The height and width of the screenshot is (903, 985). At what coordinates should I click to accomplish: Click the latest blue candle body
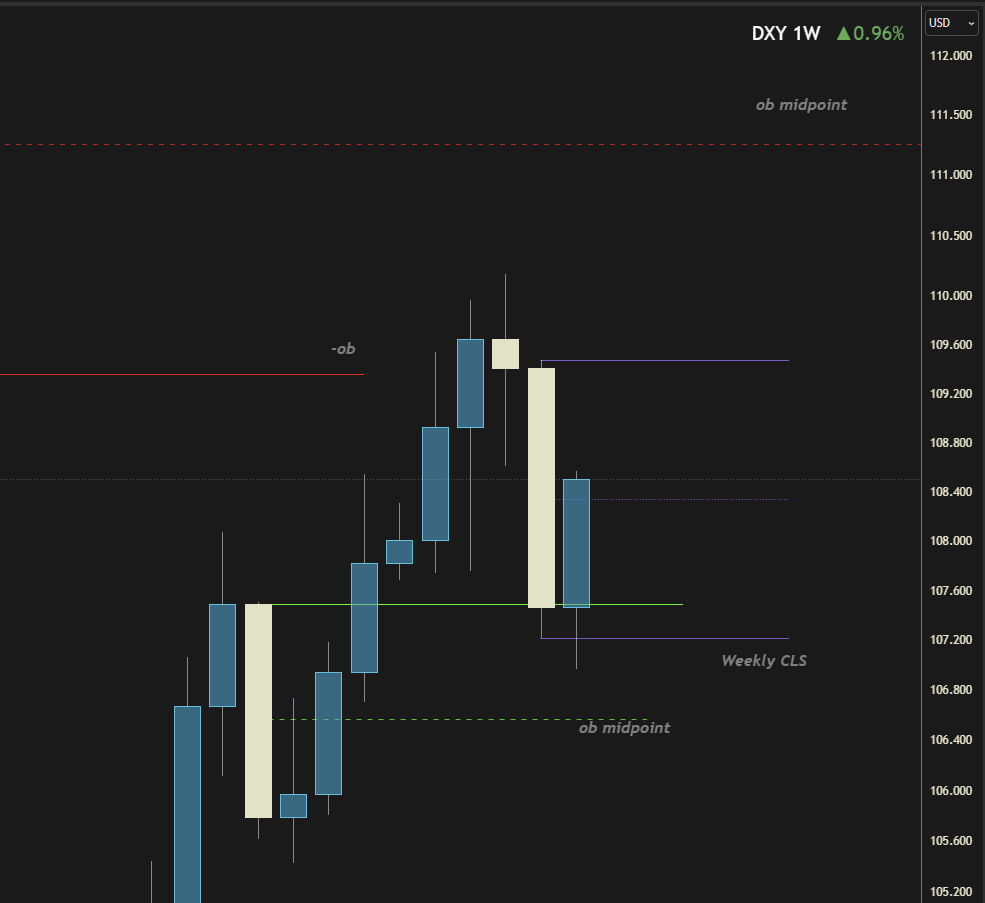(x=577, y=544)
